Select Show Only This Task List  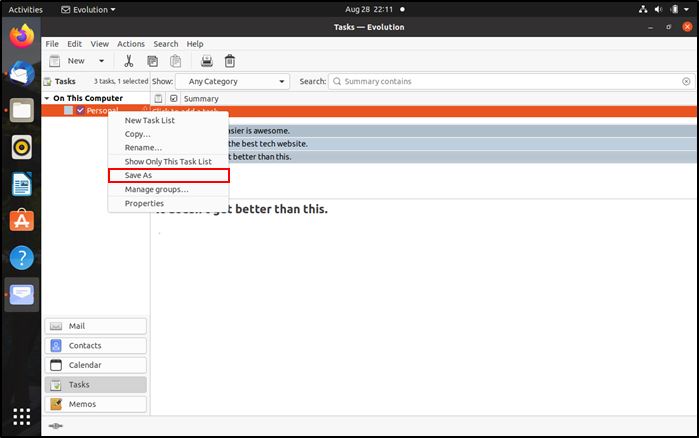pyautogui.click(x=169, y=161)
